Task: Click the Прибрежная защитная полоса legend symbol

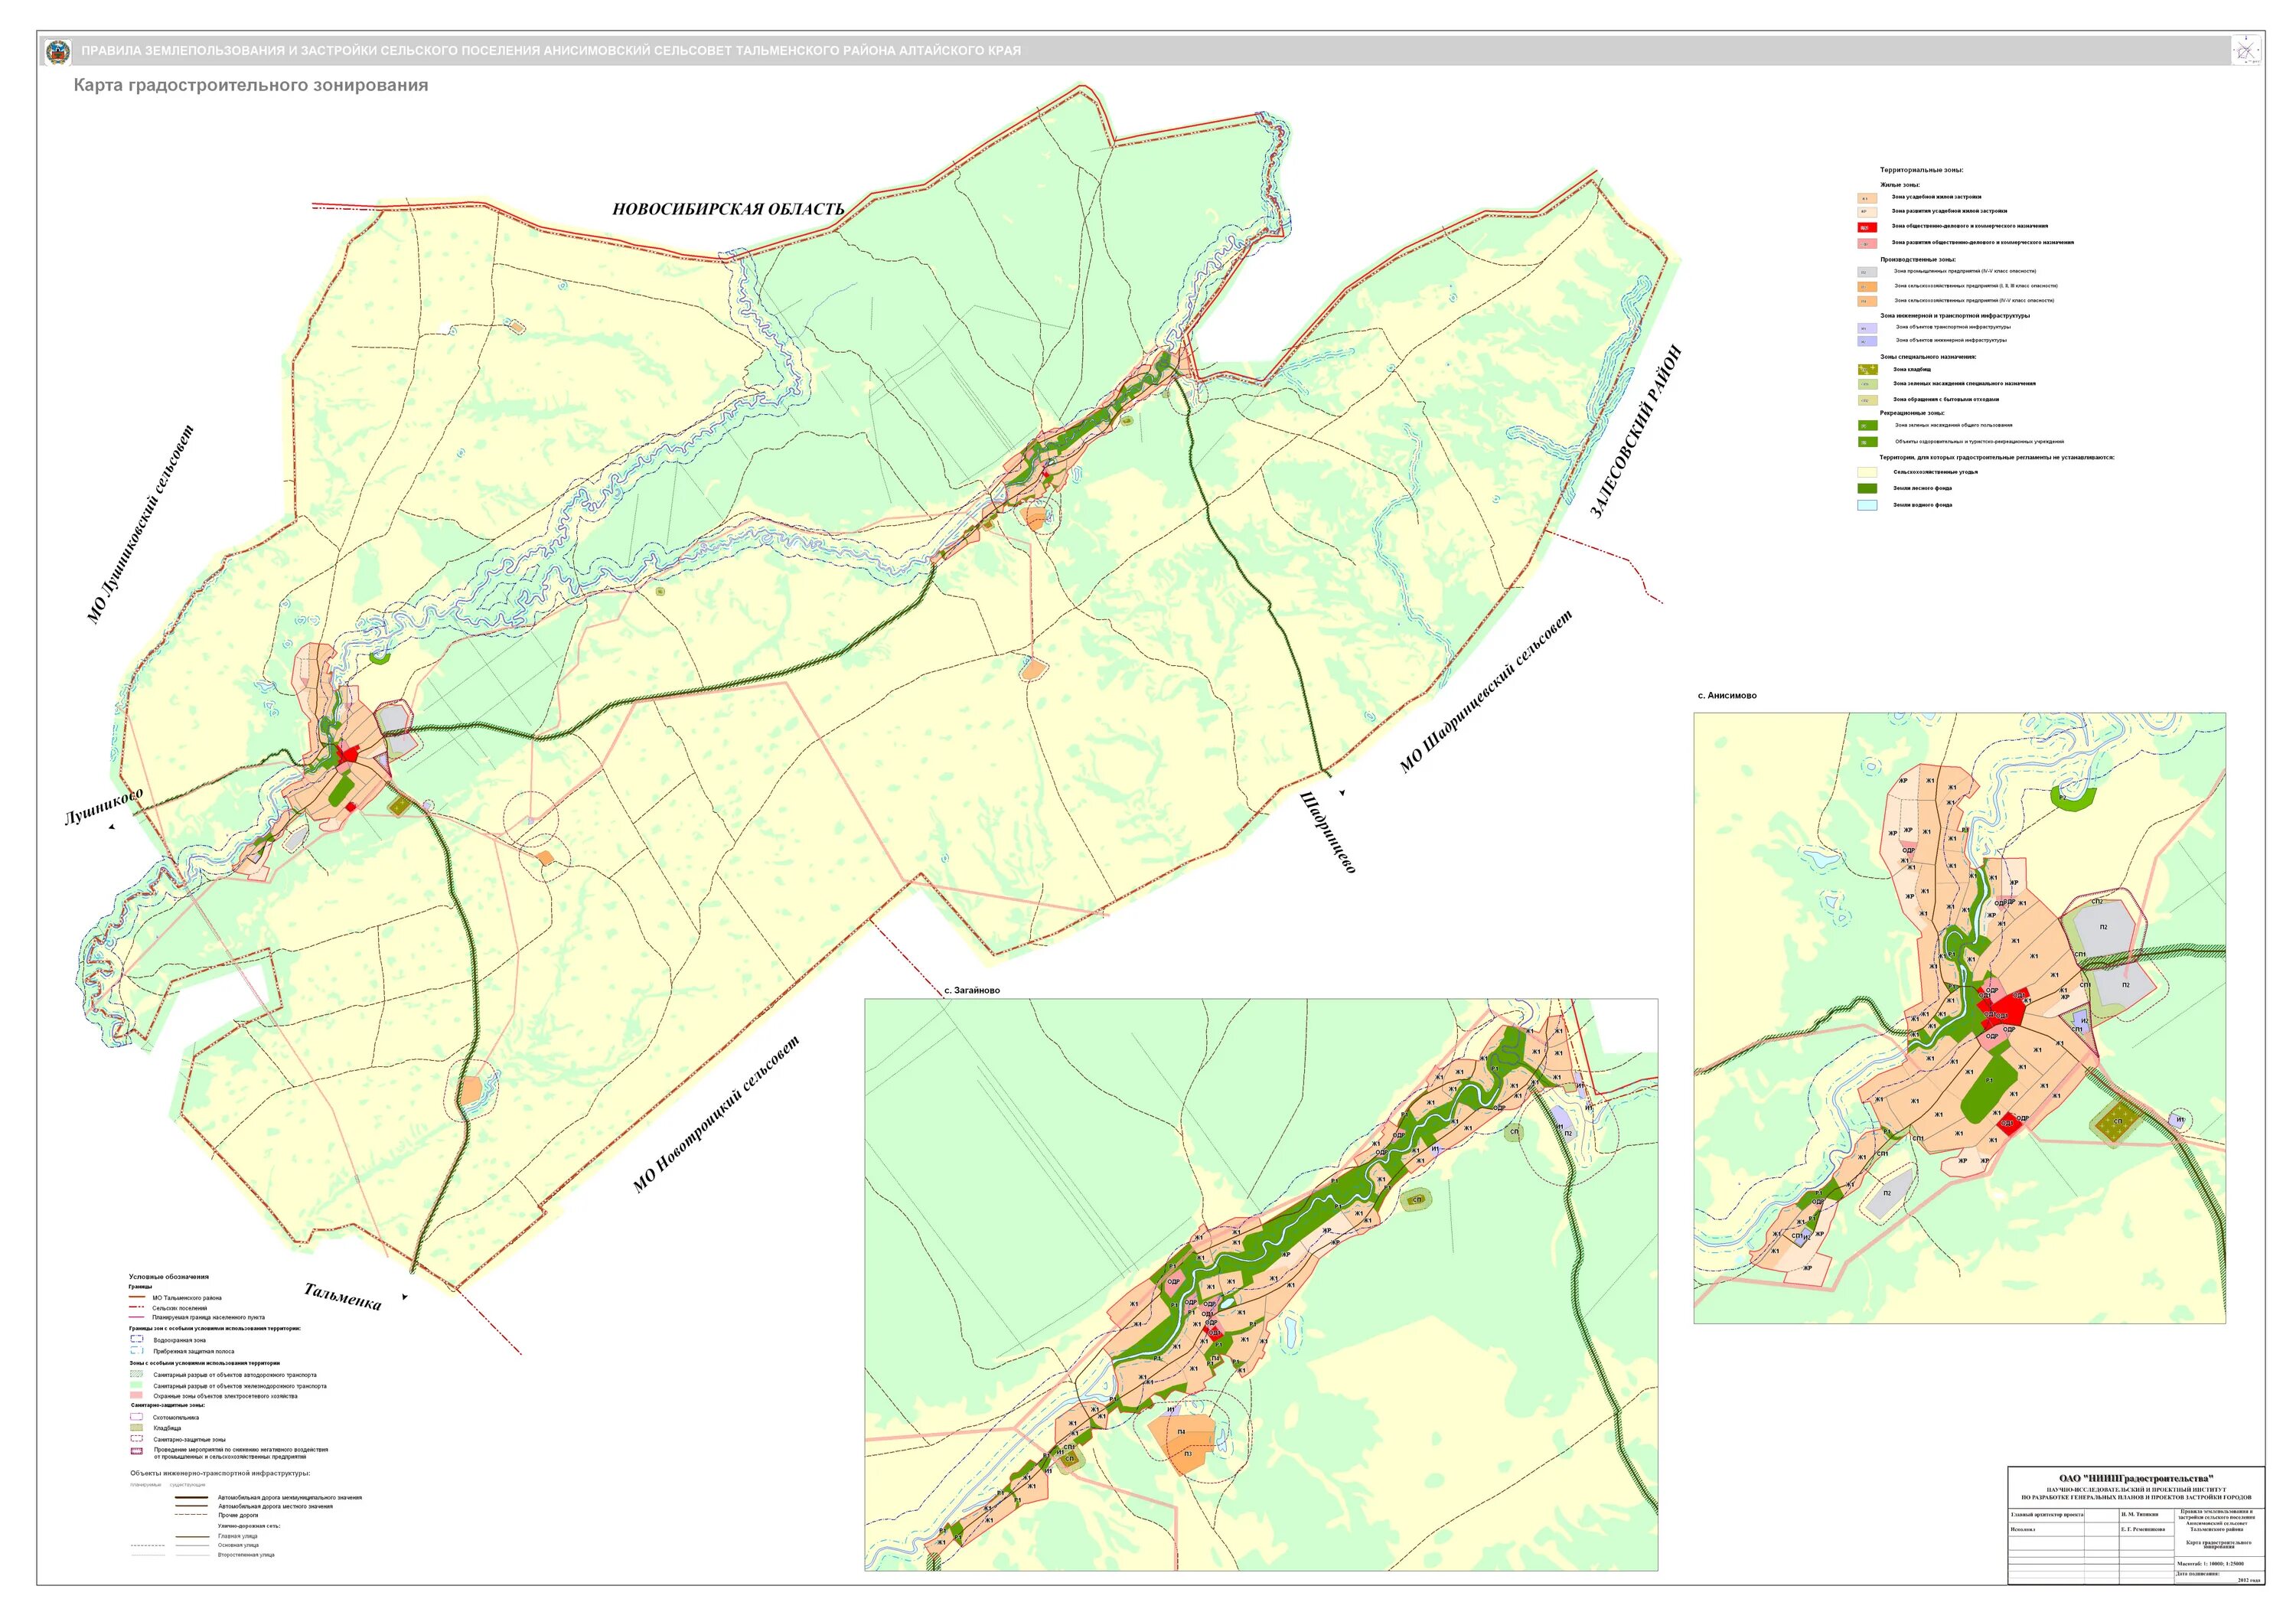Action: pos(137,1350)
